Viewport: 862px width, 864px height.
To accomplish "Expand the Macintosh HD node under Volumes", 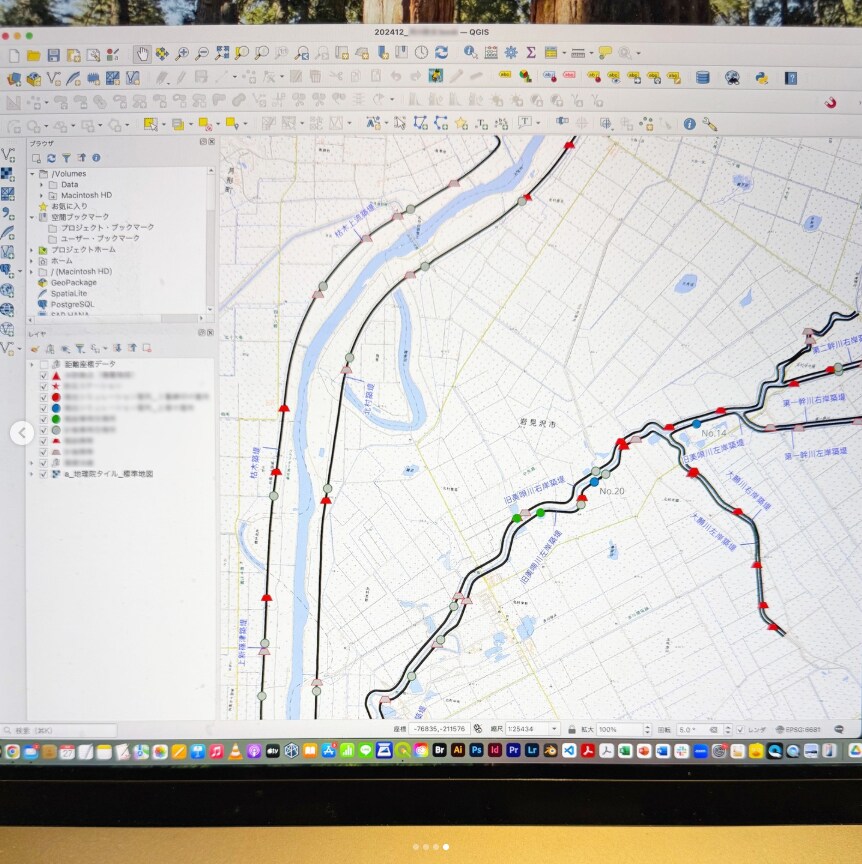I will click(x=41, y=196).
